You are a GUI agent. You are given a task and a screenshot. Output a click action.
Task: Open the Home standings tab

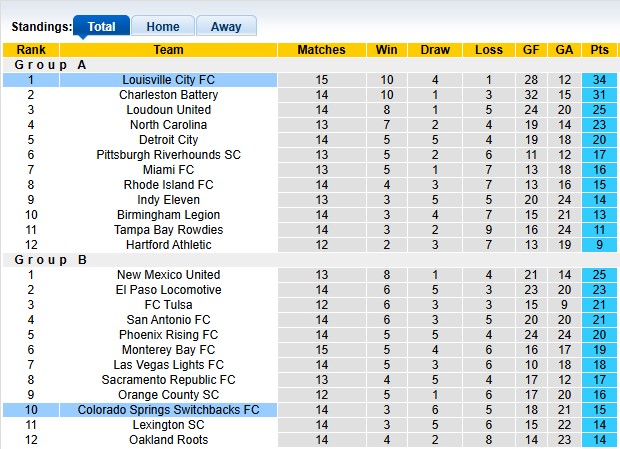click(162, 27)
